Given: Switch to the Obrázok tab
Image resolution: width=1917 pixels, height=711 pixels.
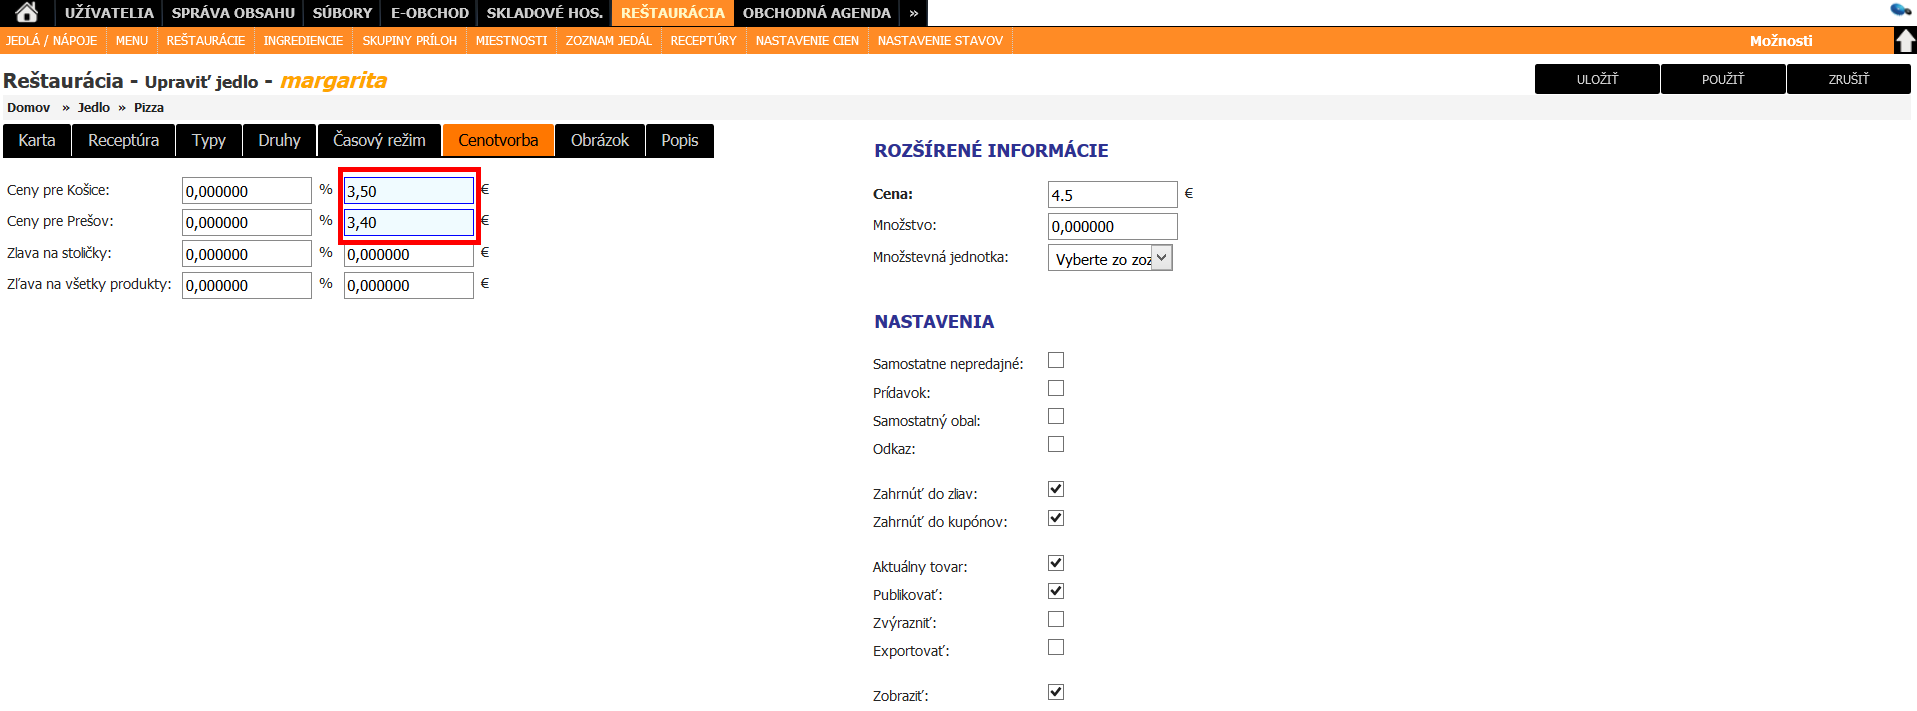Looking at the screenshot, I should pyautogui.click(x=599, y=141).
